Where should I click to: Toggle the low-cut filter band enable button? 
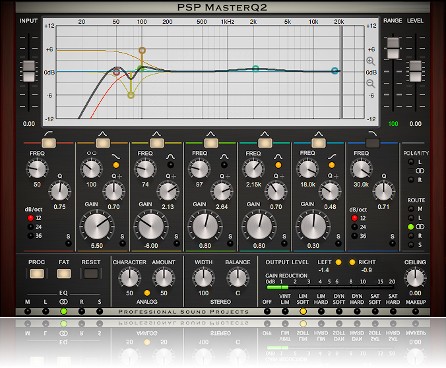(49, 143)
